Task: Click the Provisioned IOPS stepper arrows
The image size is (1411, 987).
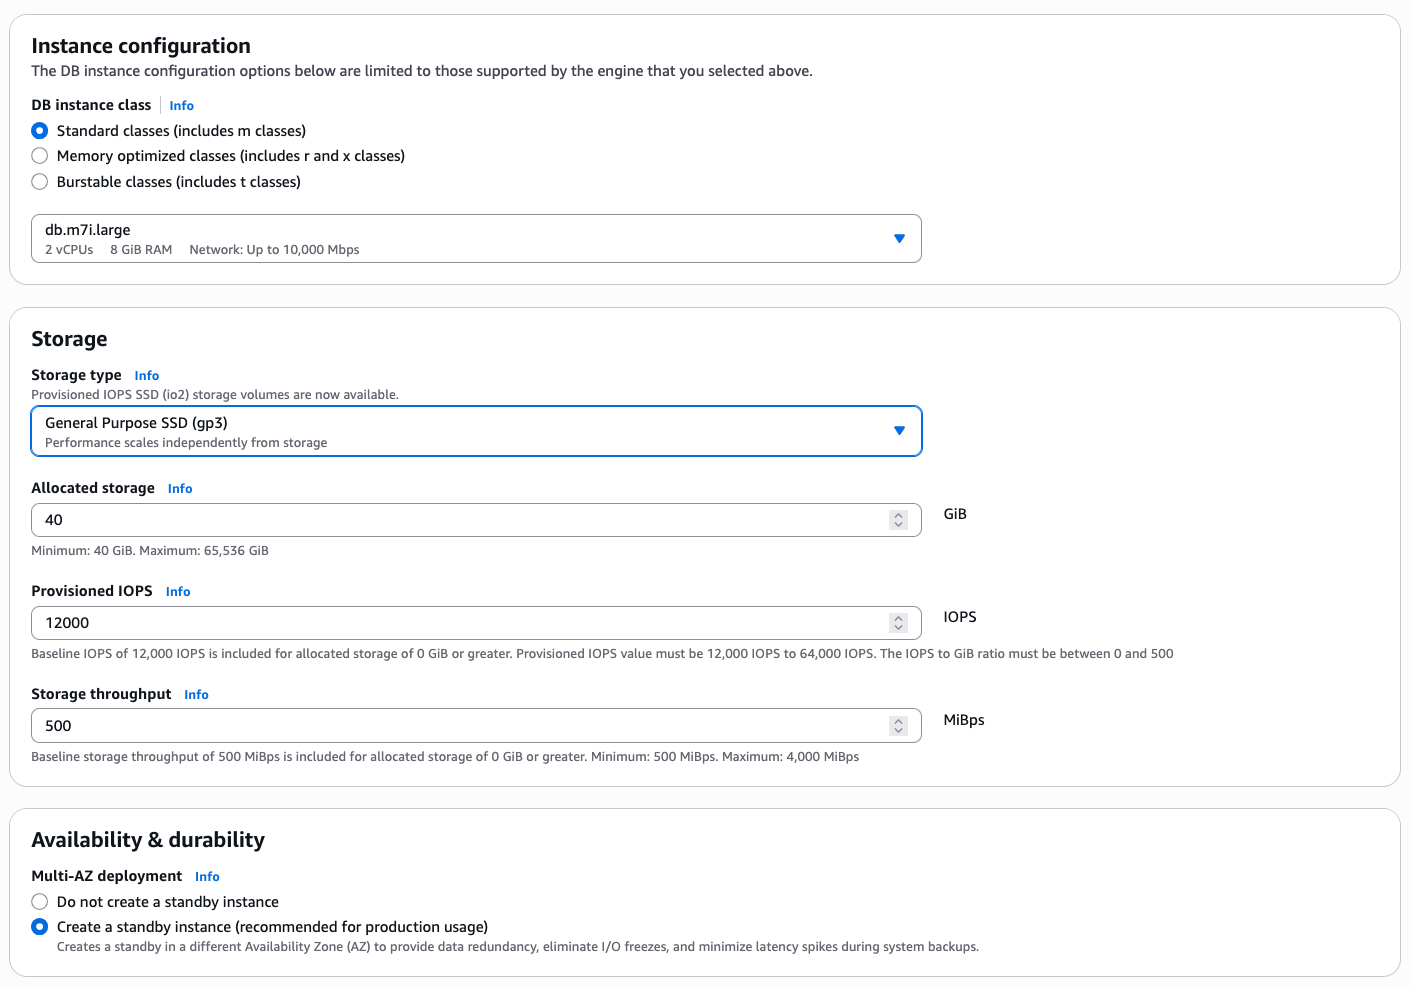Action: point(898,623)
